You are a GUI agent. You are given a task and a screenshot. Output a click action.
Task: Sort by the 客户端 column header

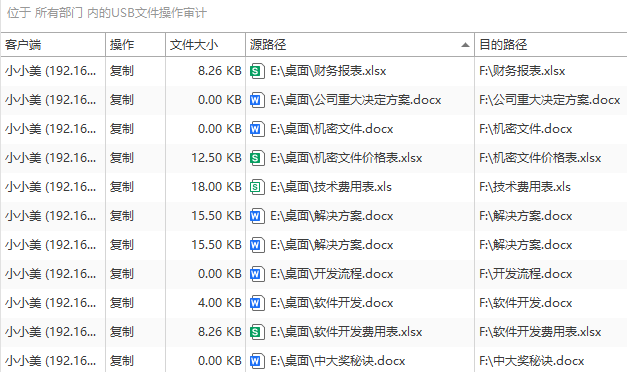coord(53,44)
